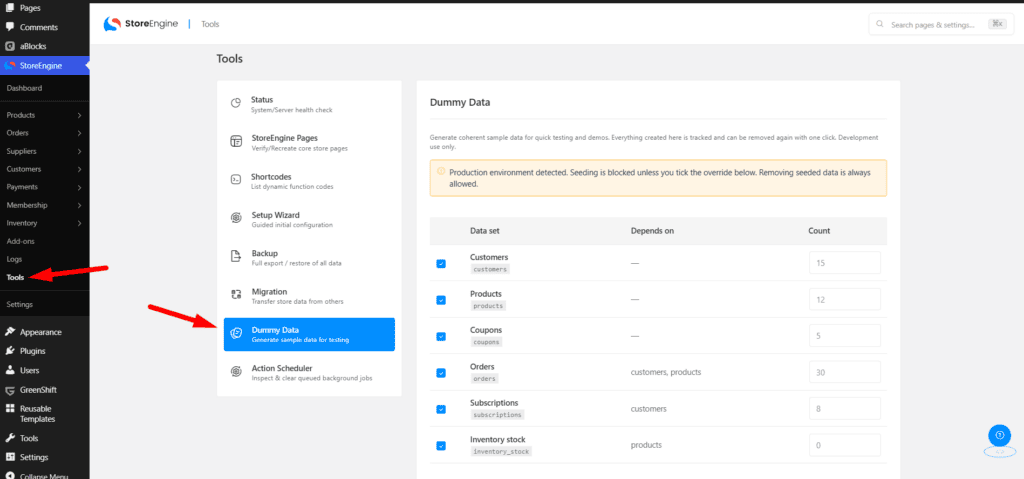Image resolution: width=1024 pixels, height=479 pixels.
Task: Click the warning icon in production notice
Action: (440, 171)
